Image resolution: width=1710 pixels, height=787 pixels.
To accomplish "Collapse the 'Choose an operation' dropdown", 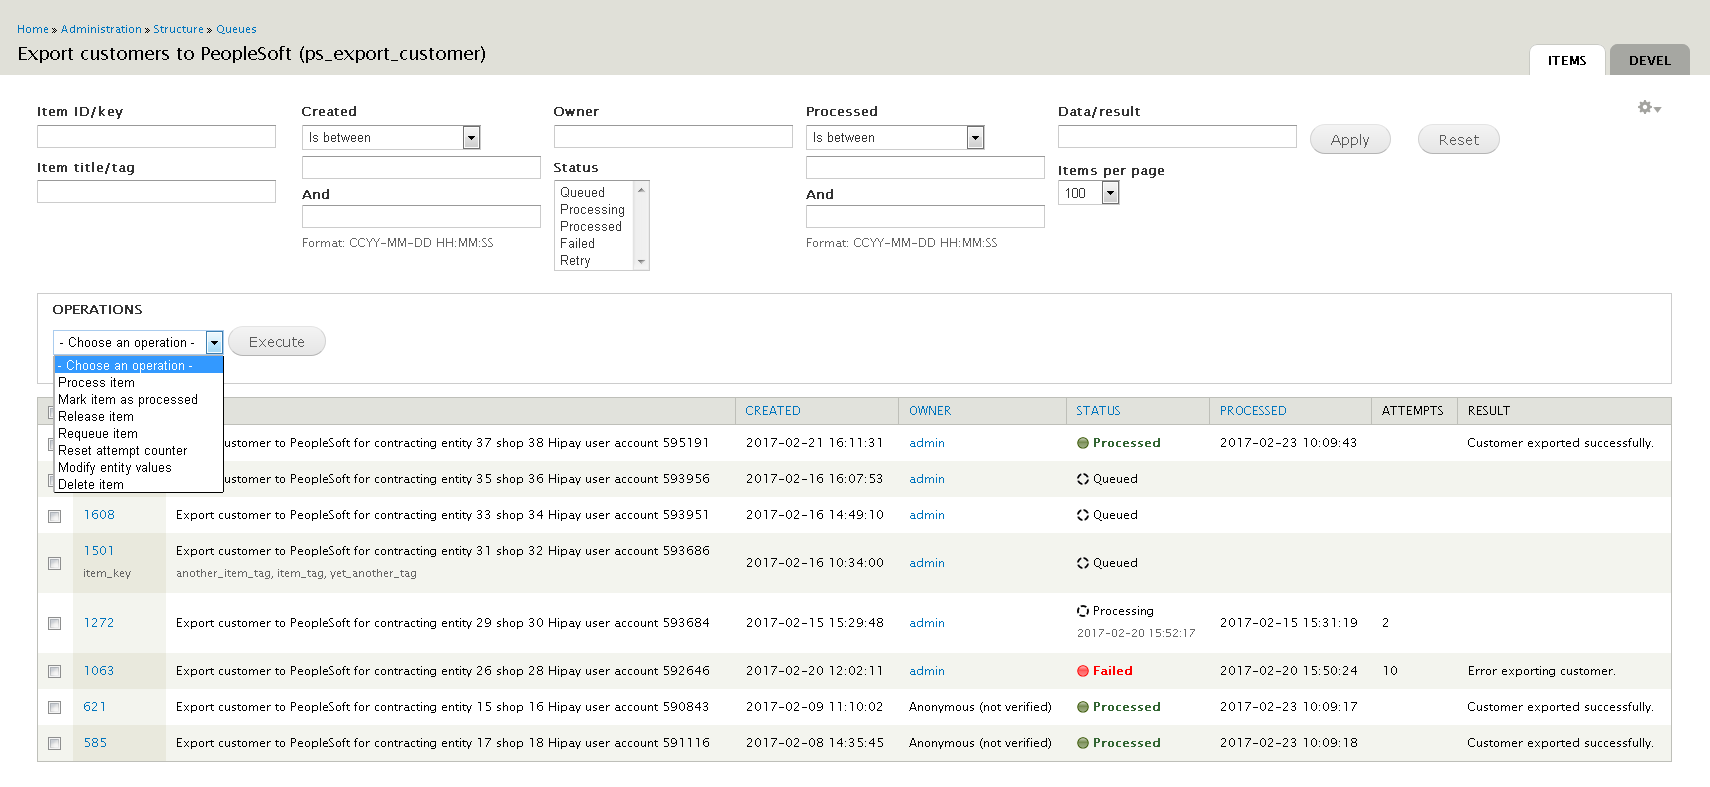I will point(138,342).
